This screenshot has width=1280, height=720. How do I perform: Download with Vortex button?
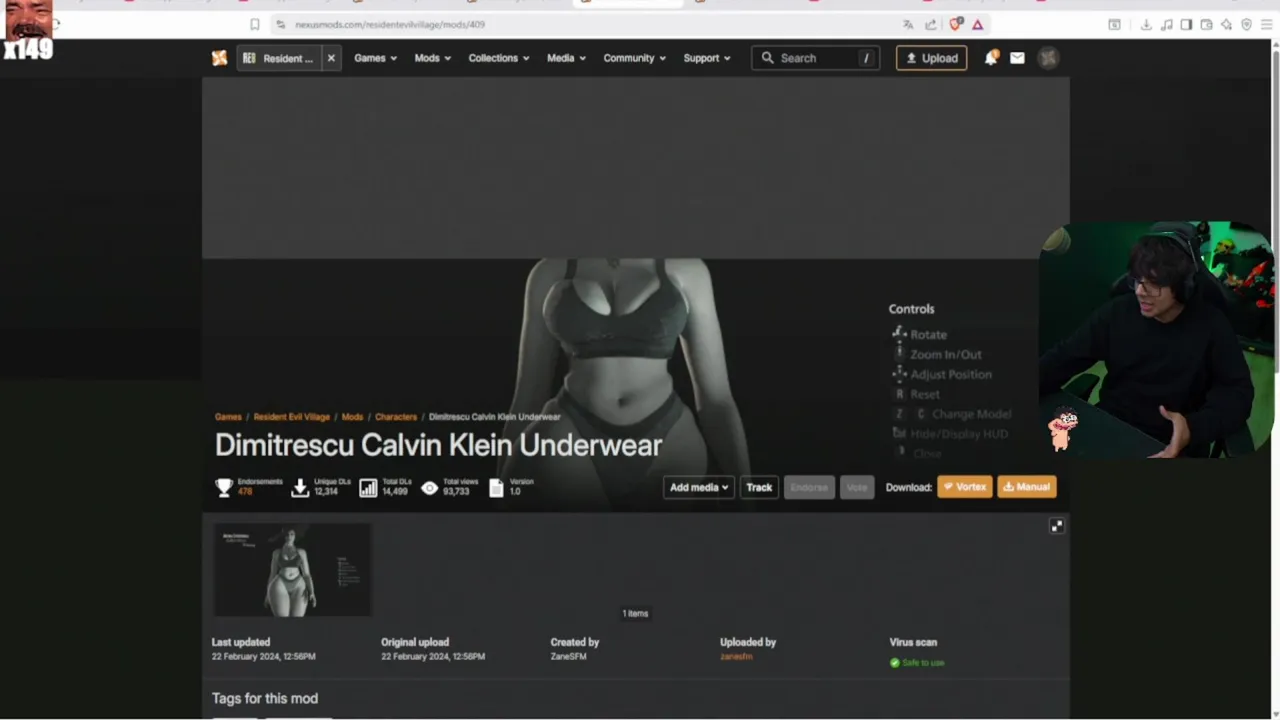pyautogui.click(x=964, y=487)
